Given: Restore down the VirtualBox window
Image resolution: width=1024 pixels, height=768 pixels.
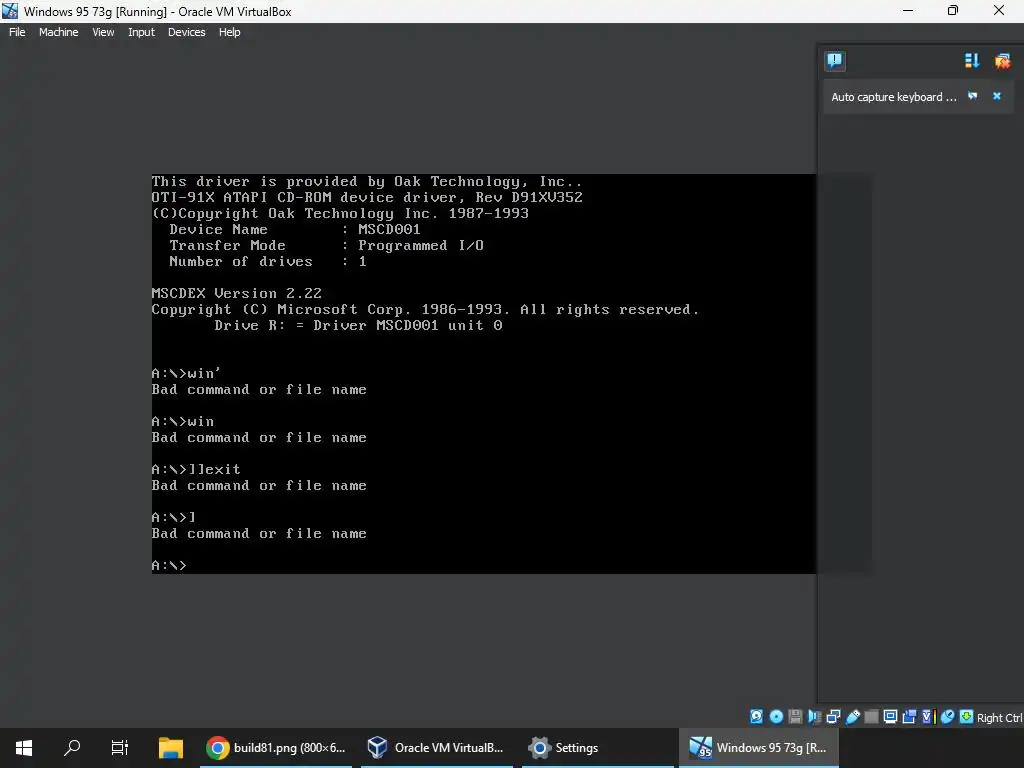Looking at the screenshot, I should 953,10.
